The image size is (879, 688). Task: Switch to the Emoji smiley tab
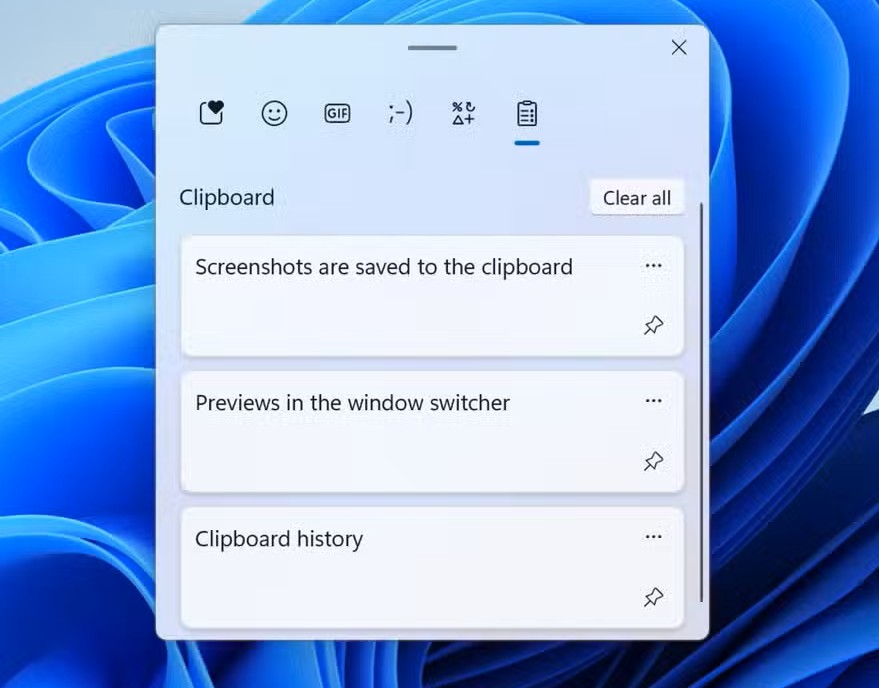[274, 113]
